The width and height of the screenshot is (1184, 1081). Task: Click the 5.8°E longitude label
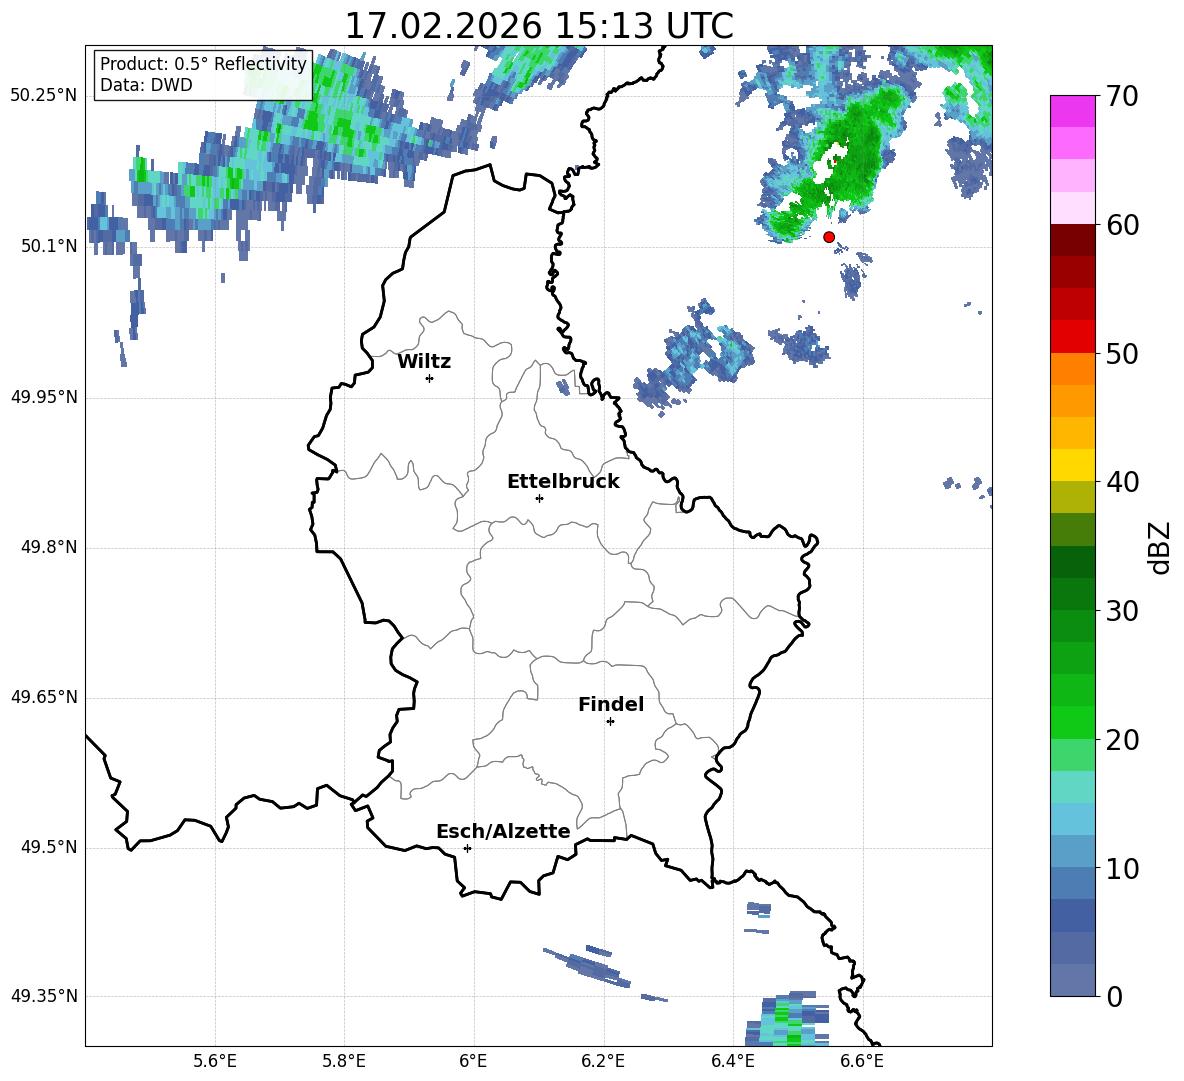(x=344, y=1061)
